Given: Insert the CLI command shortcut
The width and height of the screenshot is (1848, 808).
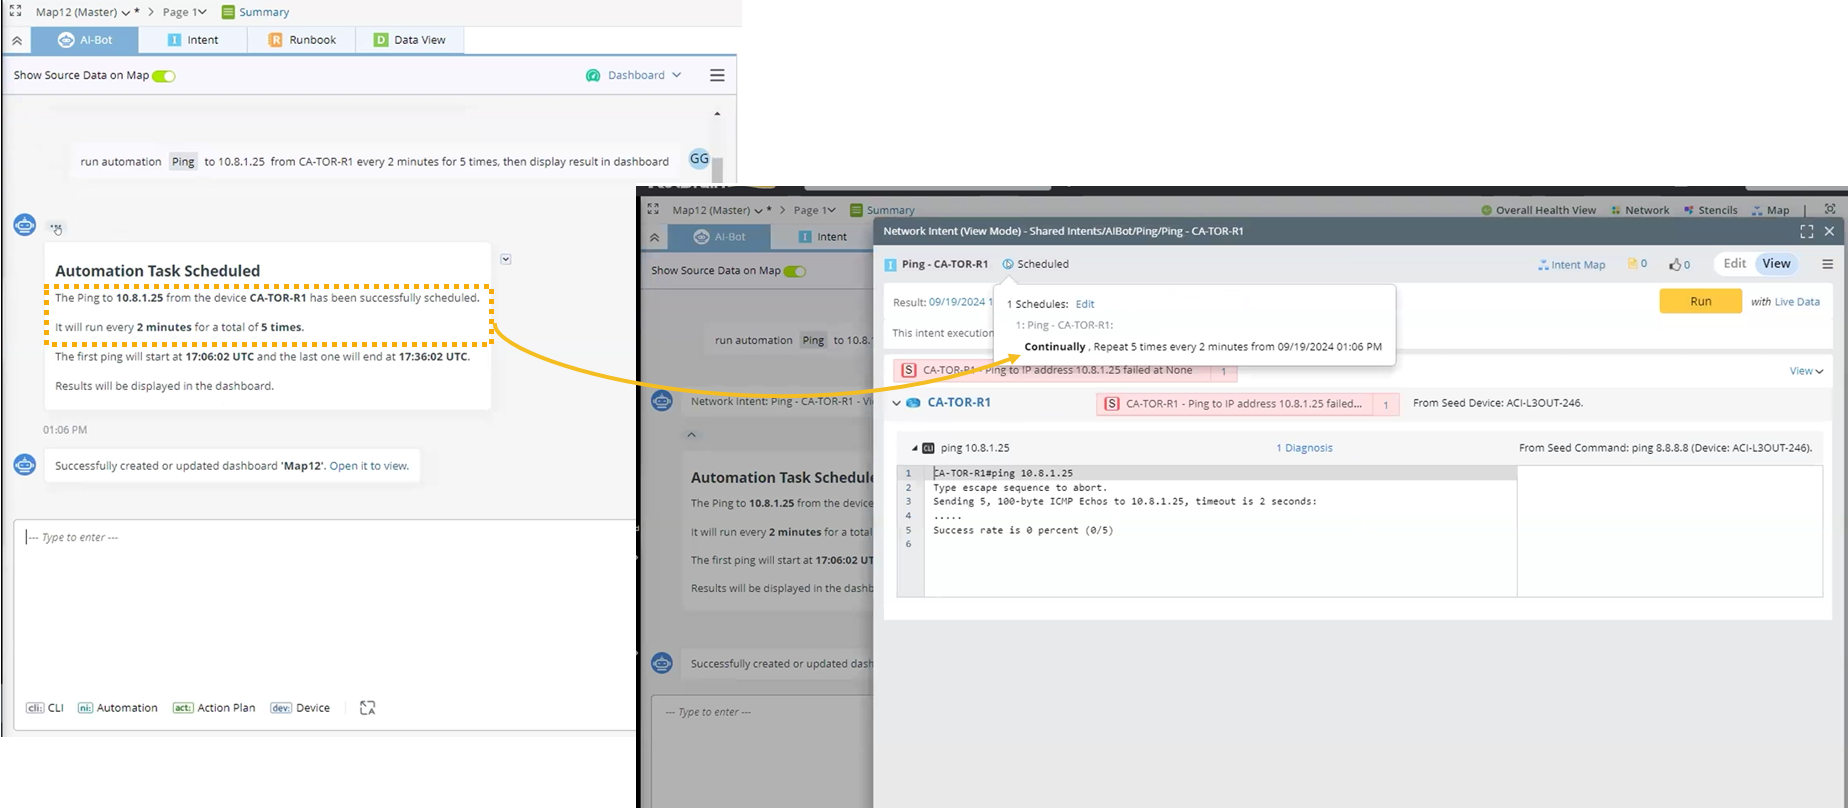Looking at the screenshot, I should pyautogui.click(x=45, y=708).
